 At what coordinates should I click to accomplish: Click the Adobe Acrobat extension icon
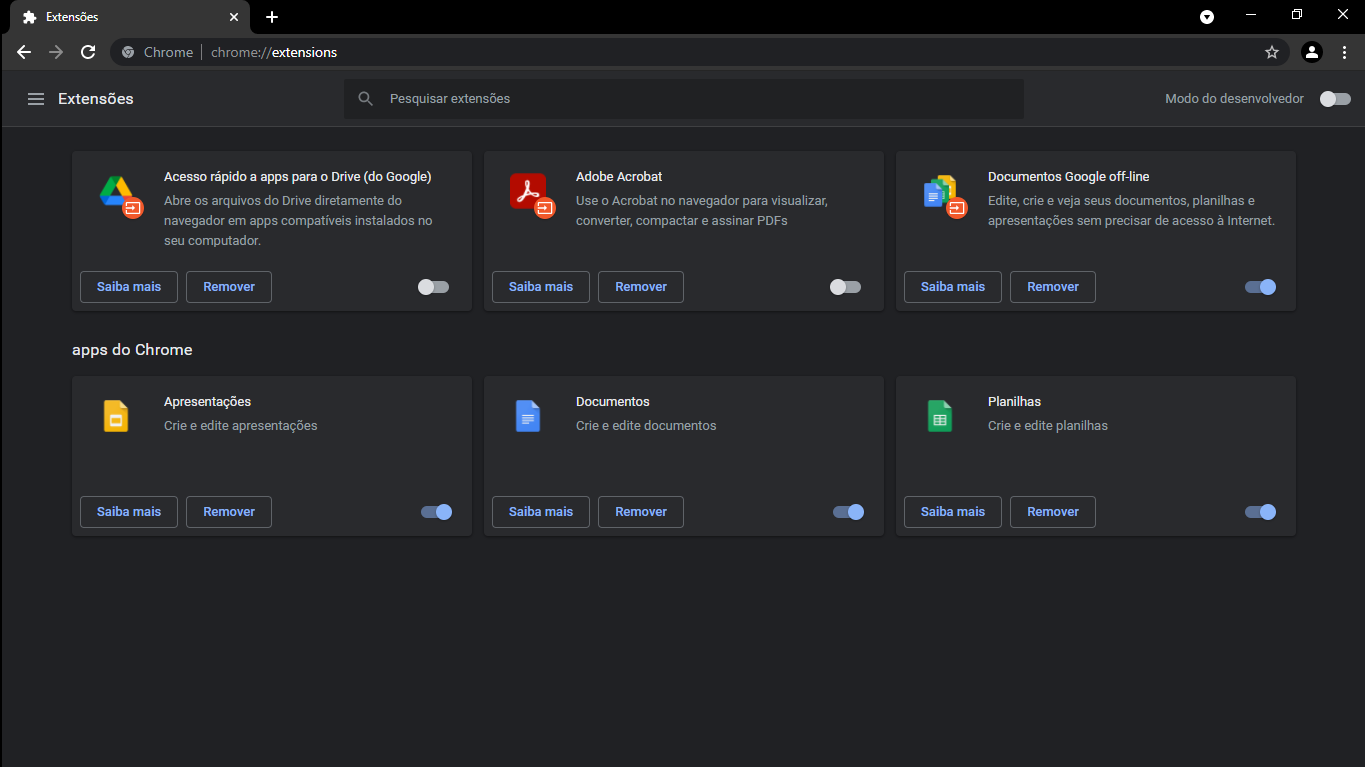point(532,195)
